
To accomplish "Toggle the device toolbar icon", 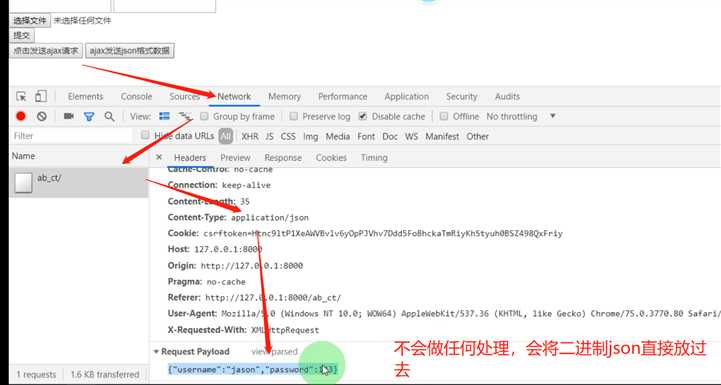I will (41, 97).
